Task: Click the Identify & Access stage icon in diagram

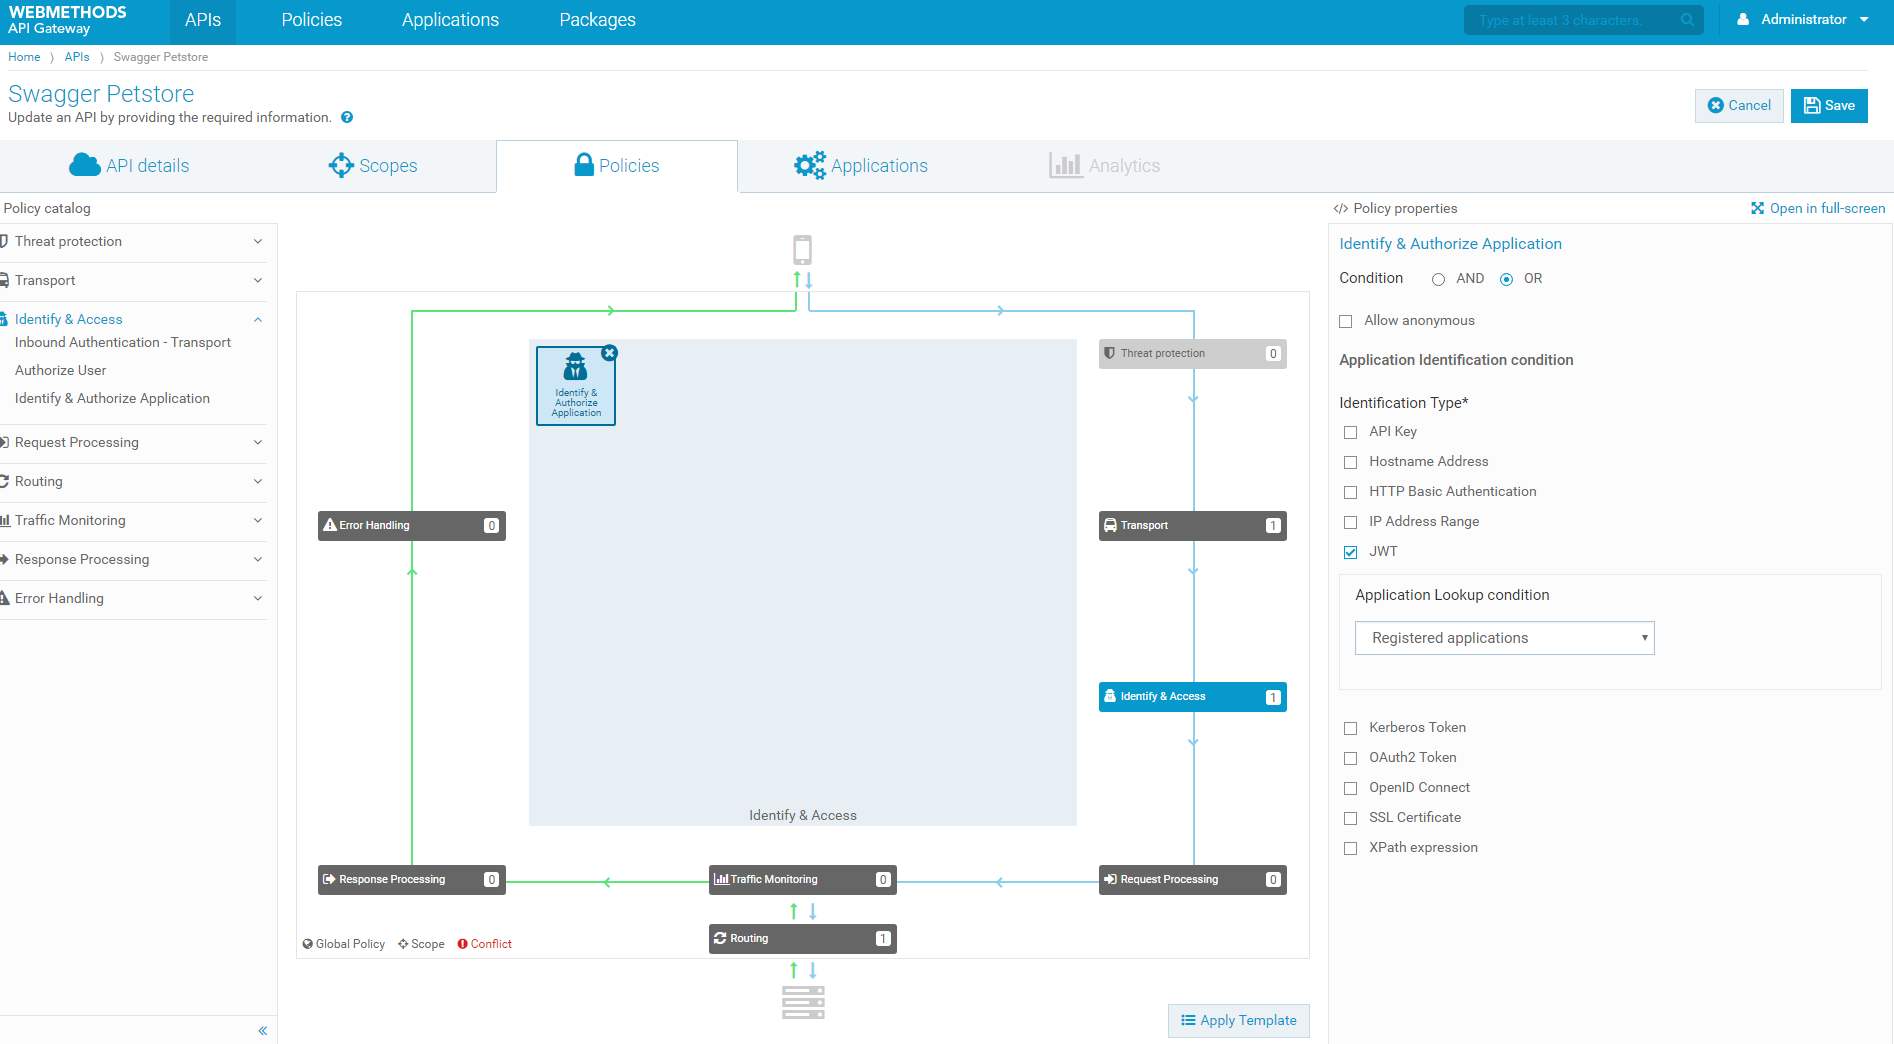Action: click(x=1110, y=696)
